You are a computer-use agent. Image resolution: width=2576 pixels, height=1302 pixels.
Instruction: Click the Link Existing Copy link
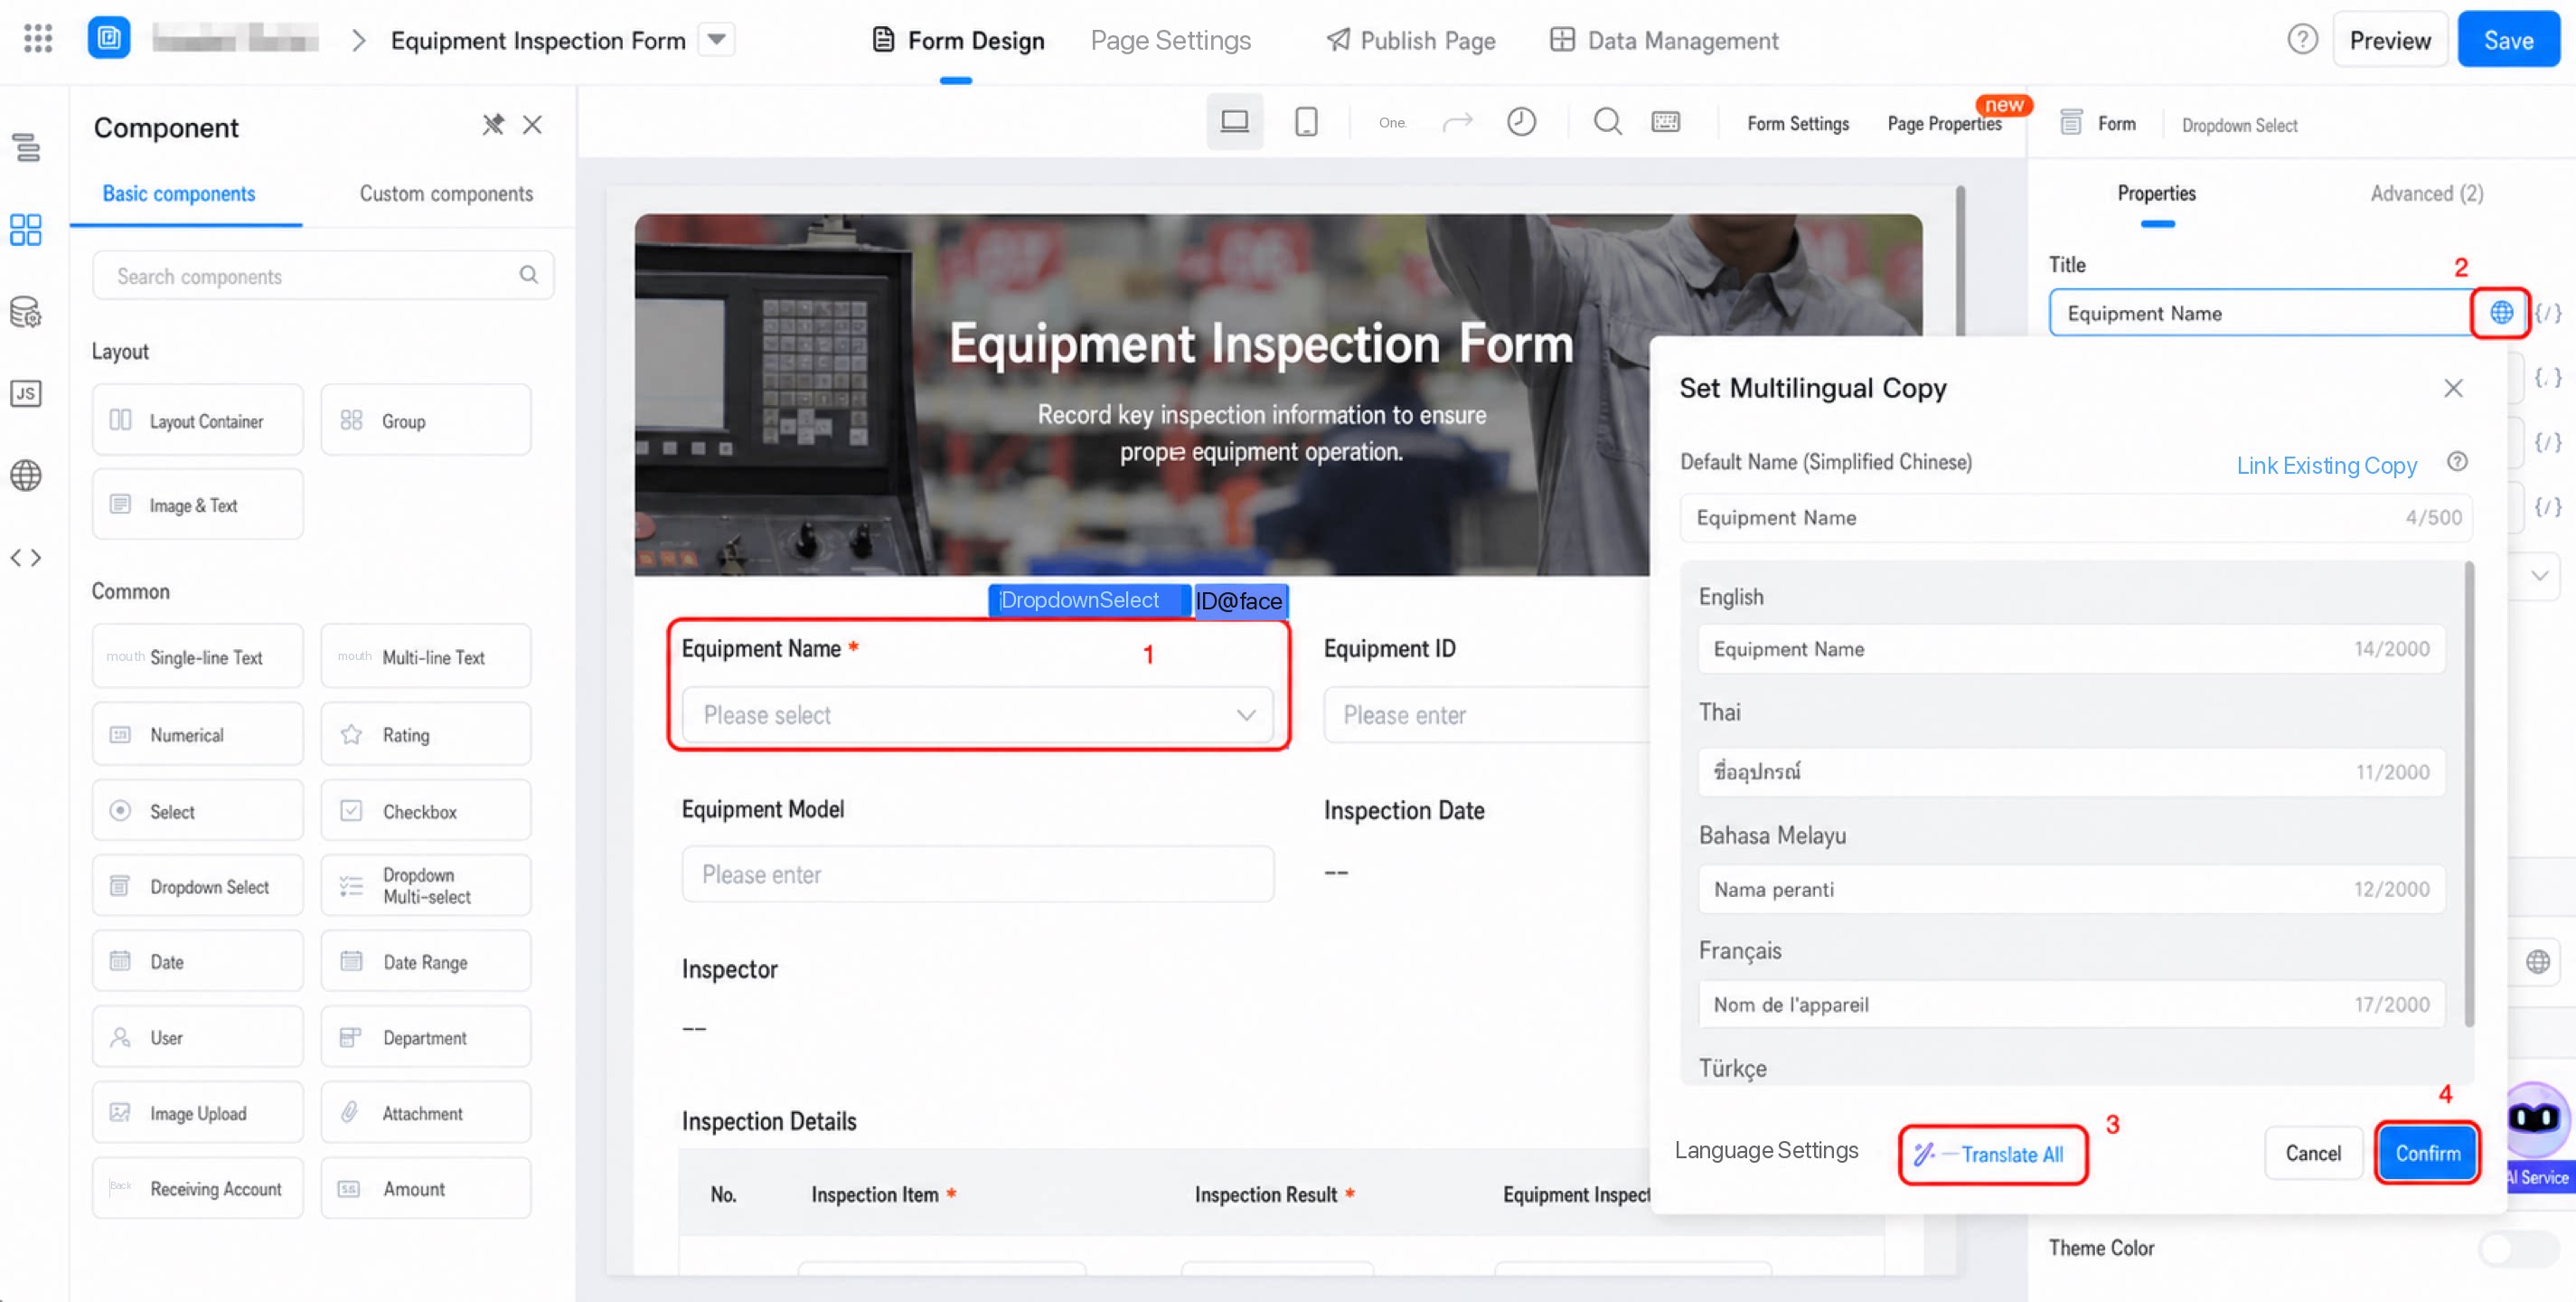[2326, 465]
